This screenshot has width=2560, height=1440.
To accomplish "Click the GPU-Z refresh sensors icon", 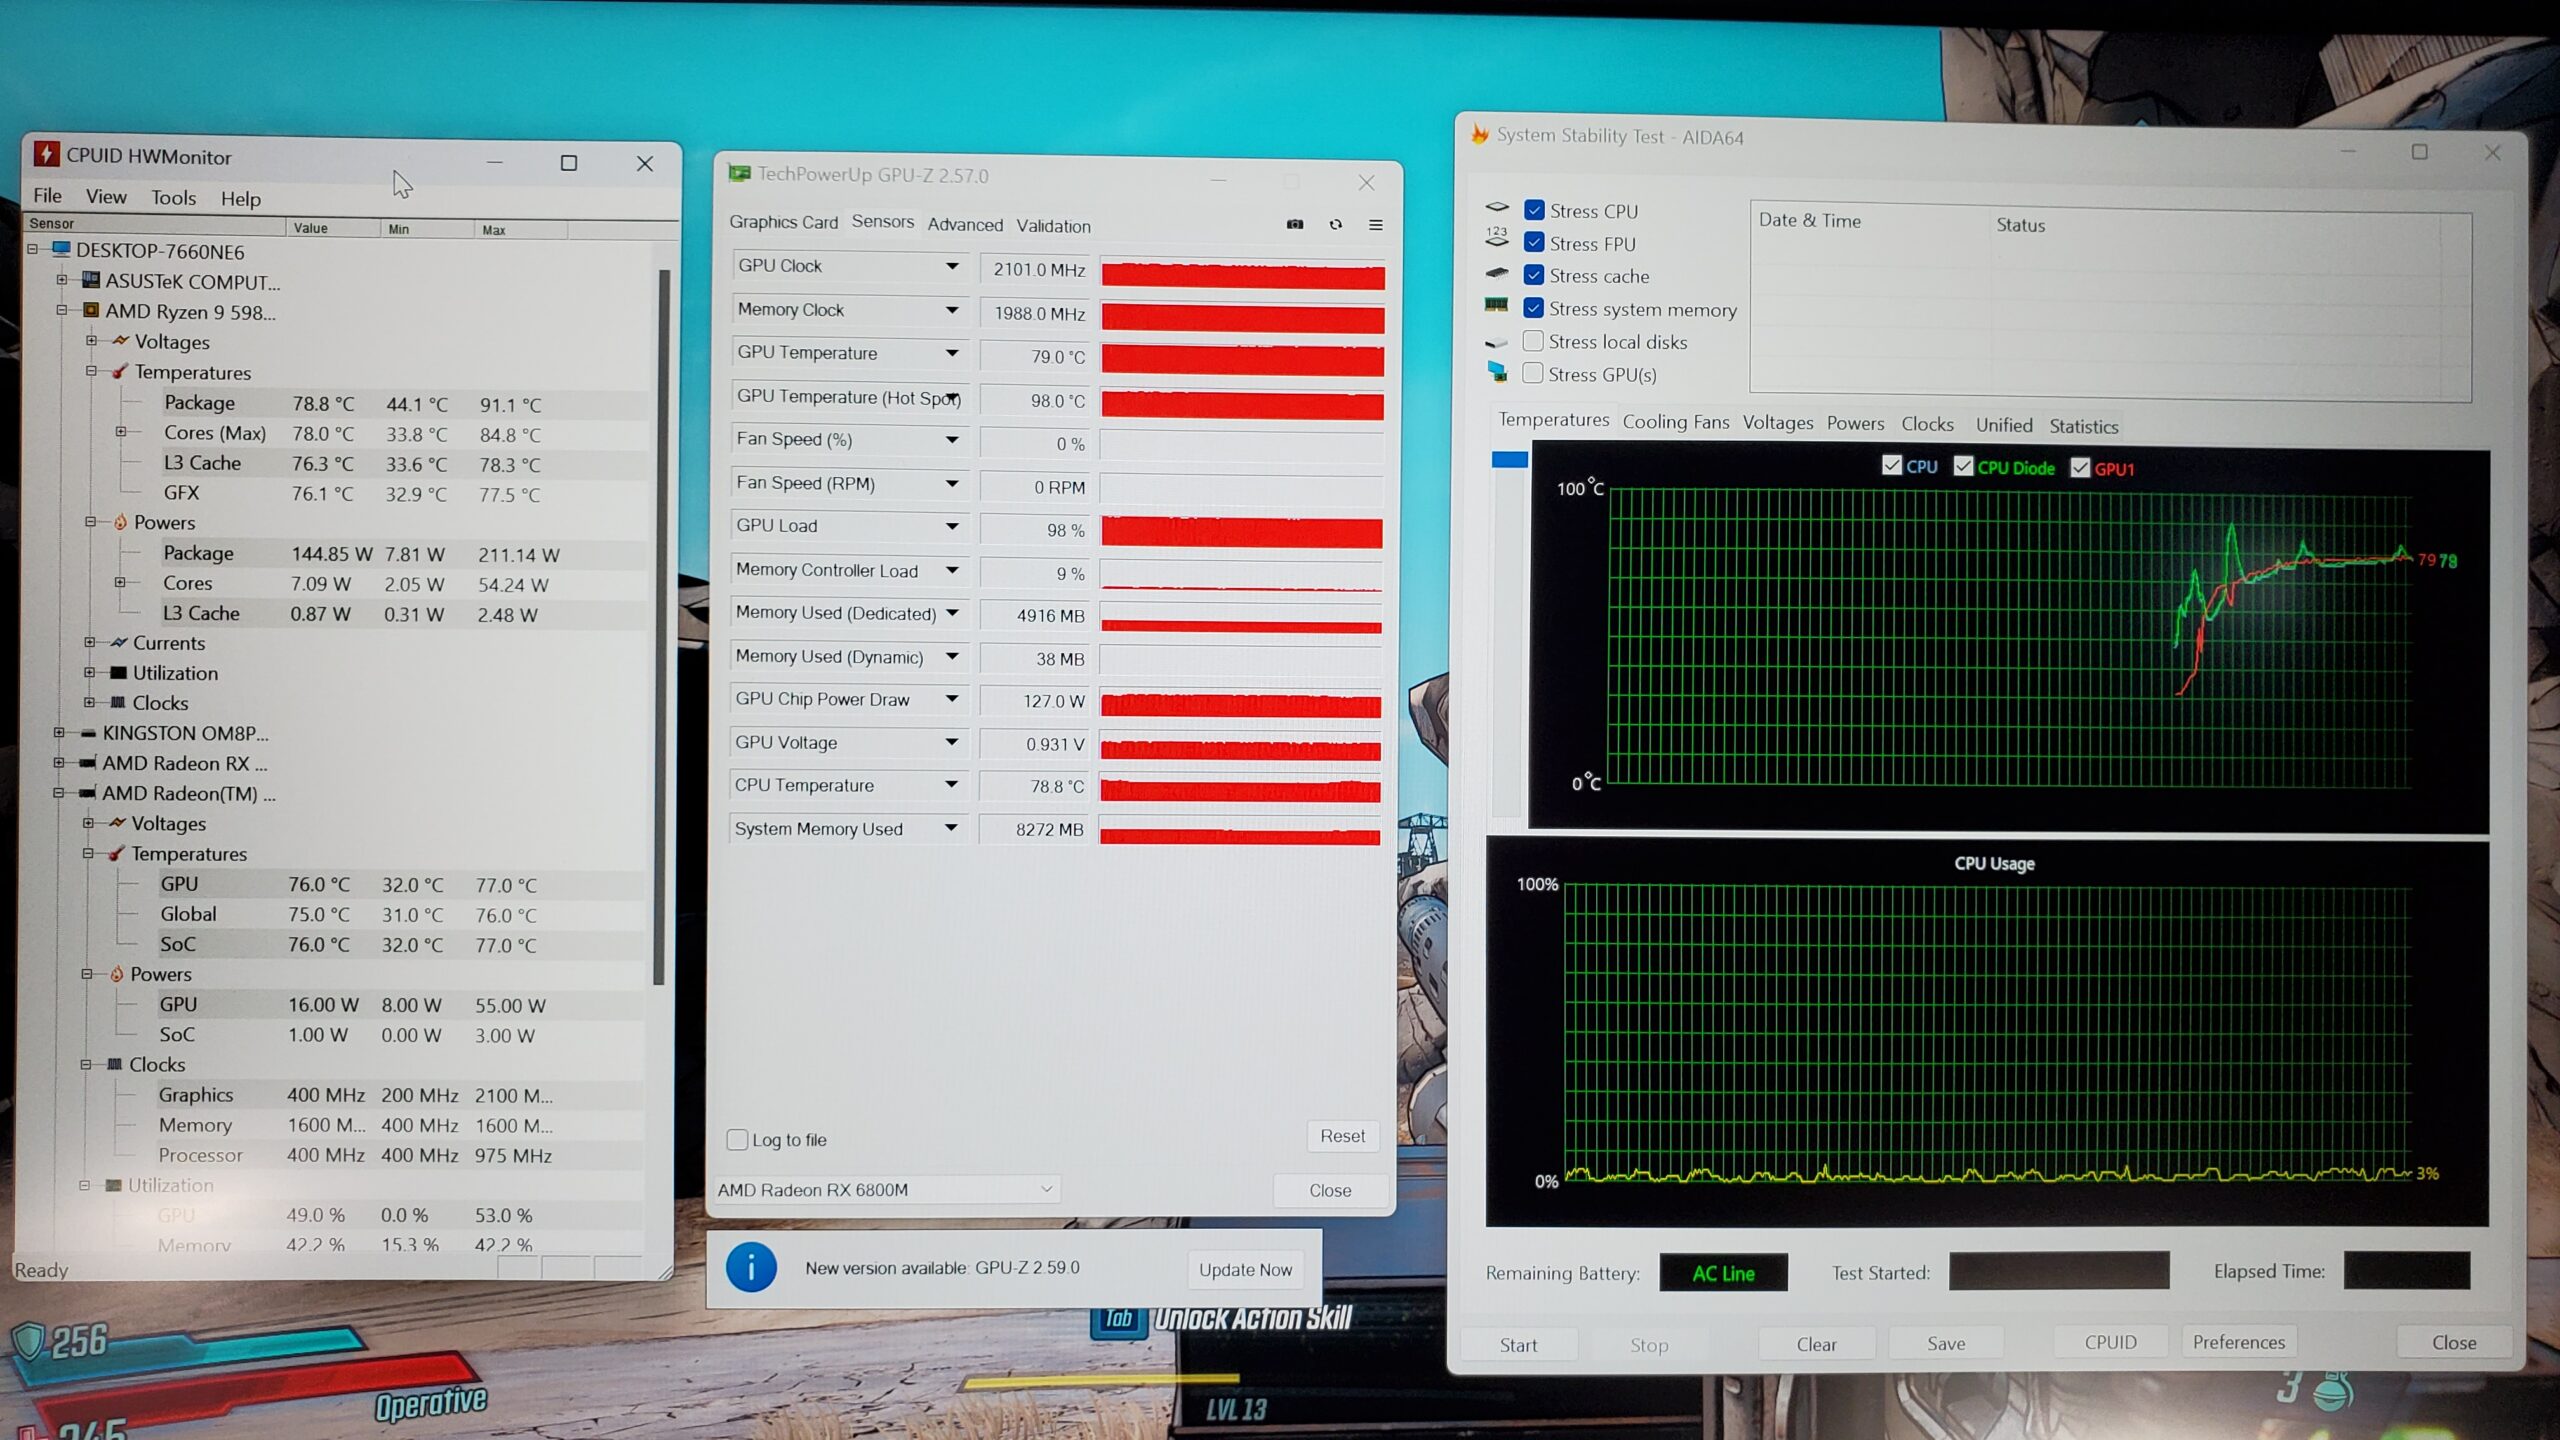I will 1336,225.
